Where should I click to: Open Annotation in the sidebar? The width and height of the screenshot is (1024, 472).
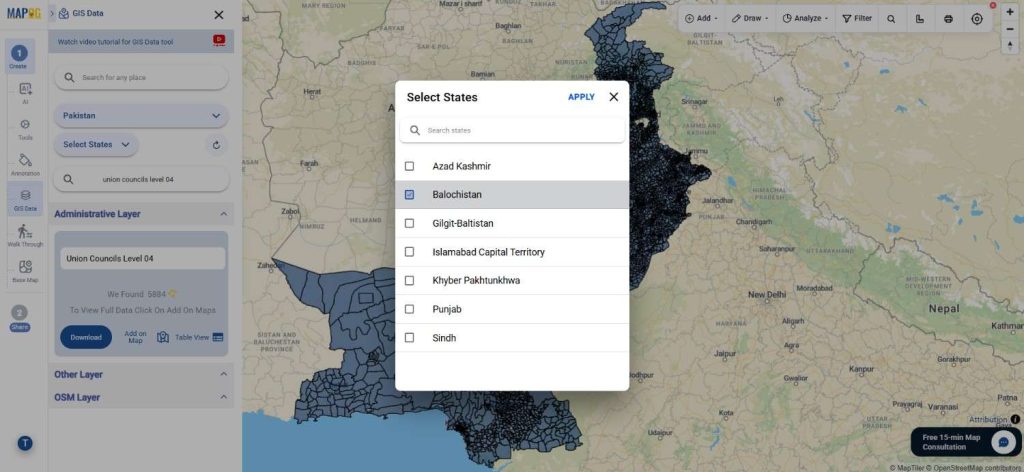pos(25,165)
